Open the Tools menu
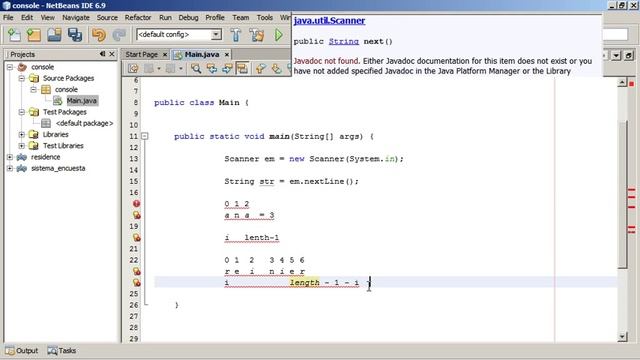Screen dimensions: 640x360 click(x=264, y=18)
